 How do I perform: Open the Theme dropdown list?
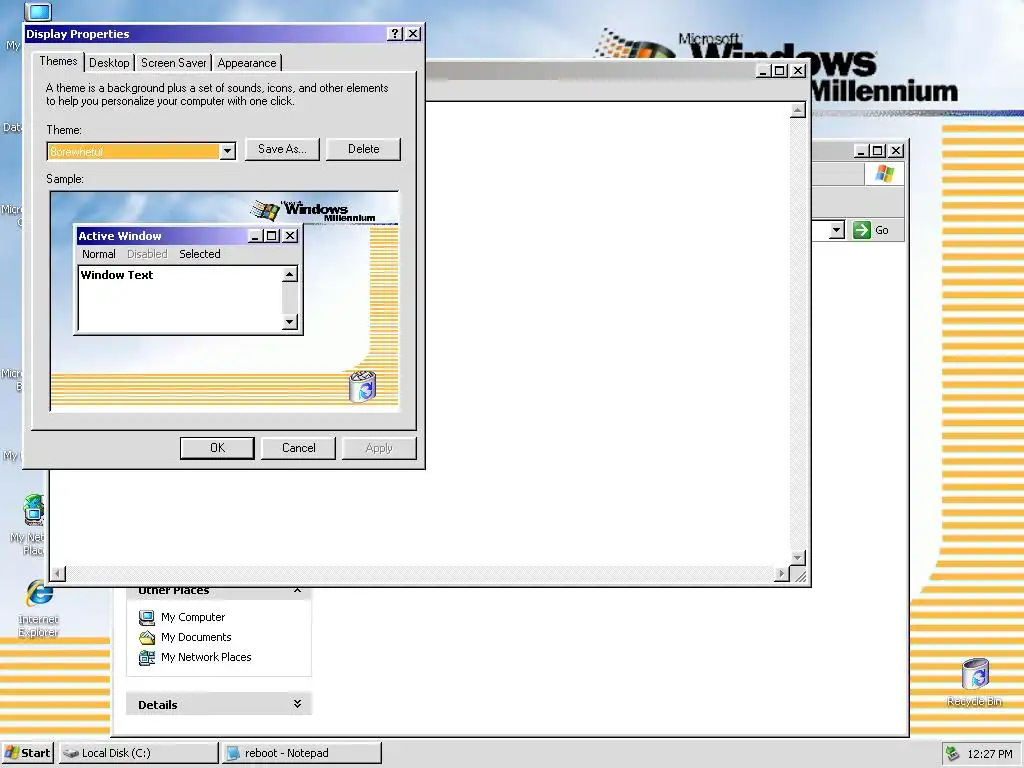click(x=227, y=152)
